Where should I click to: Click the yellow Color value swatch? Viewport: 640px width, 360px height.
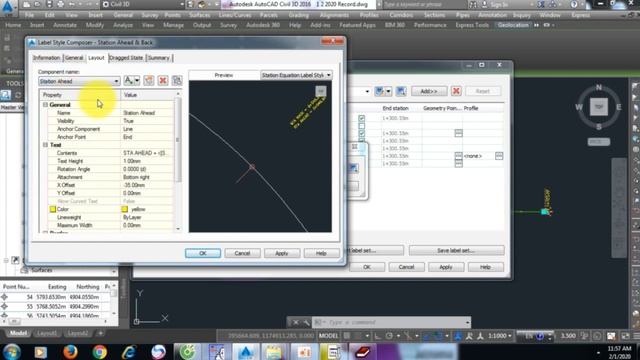click(x=125, y=209)
